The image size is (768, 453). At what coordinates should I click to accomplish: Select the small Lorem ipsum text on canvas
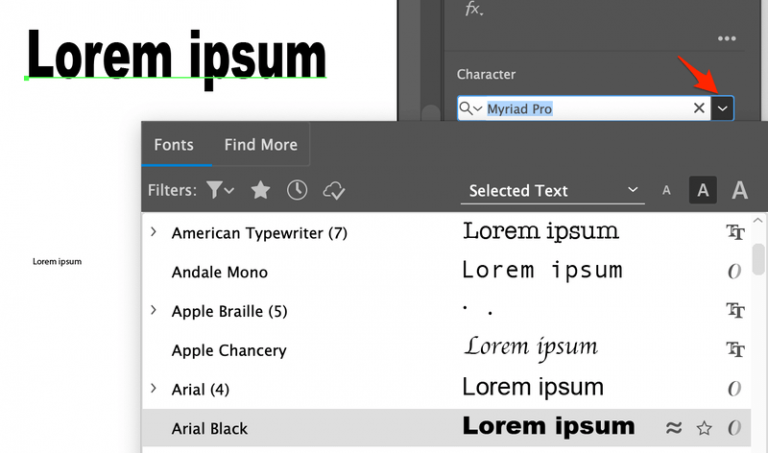(x=57, y=262)
